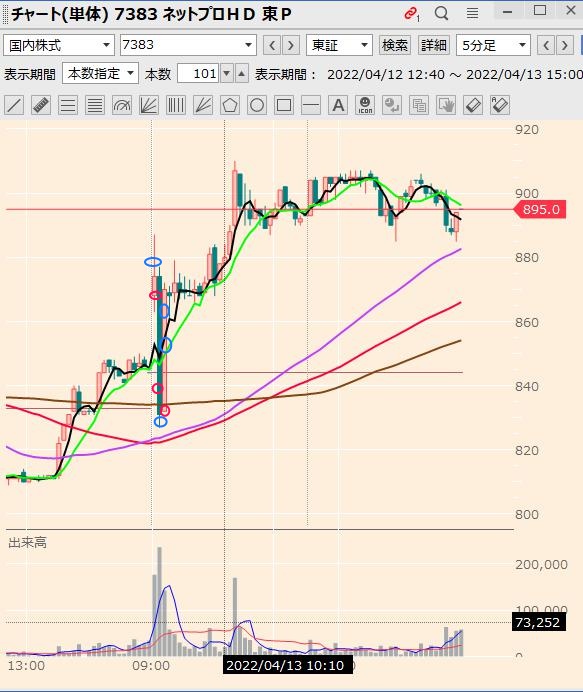Open the 7383 stock code dropdown
This screenshot has width=583, height=692.
[x=188, y=45]
